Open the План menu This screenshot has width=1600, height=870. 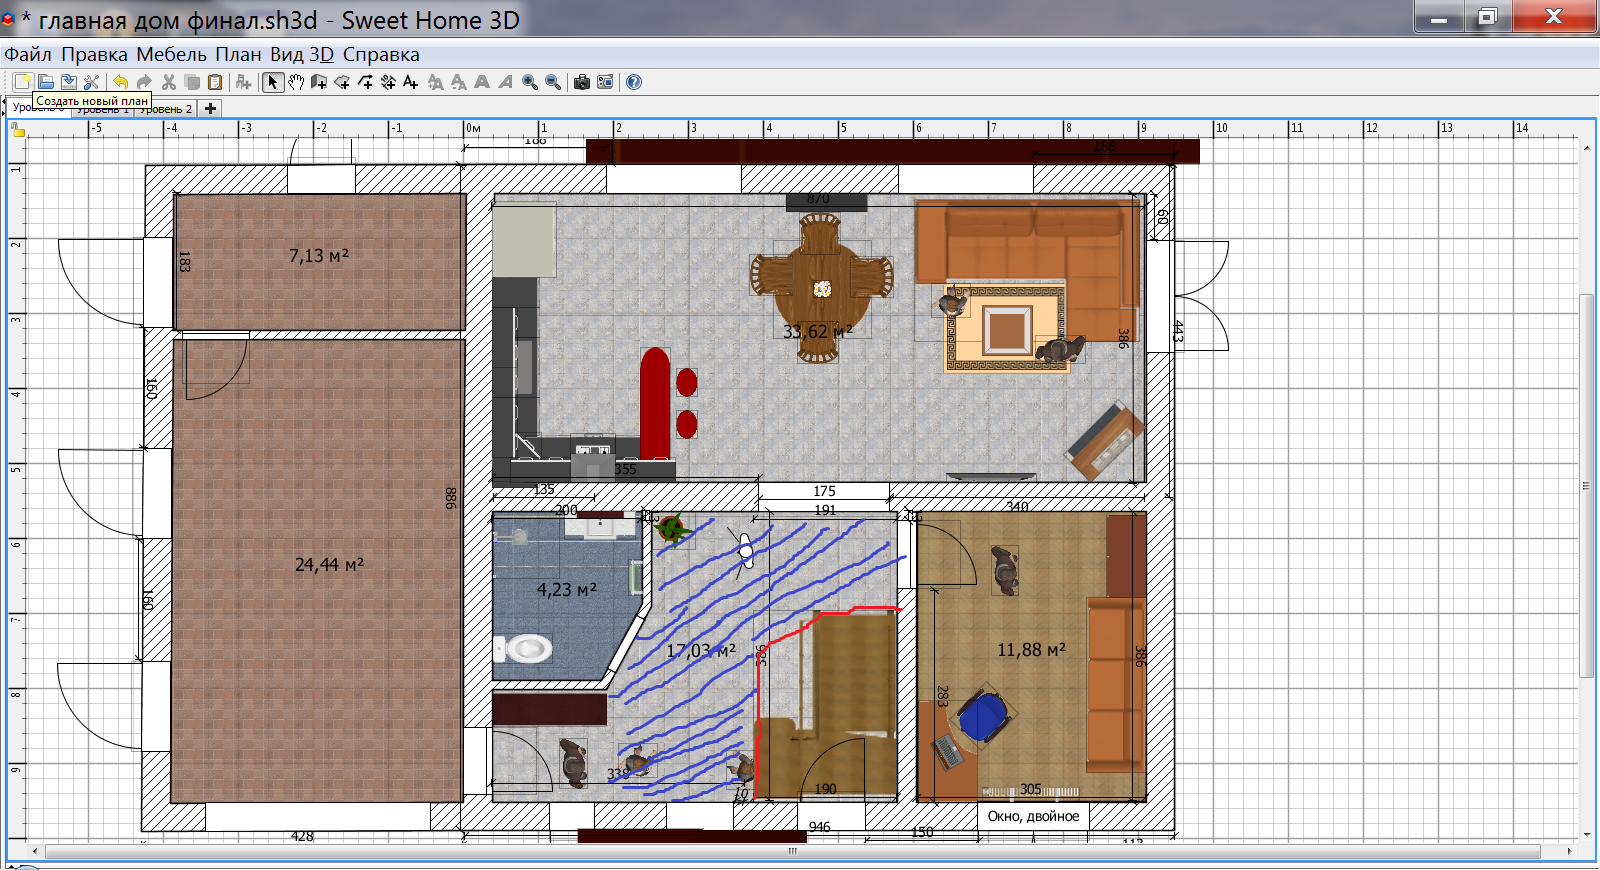click(238, 54)
